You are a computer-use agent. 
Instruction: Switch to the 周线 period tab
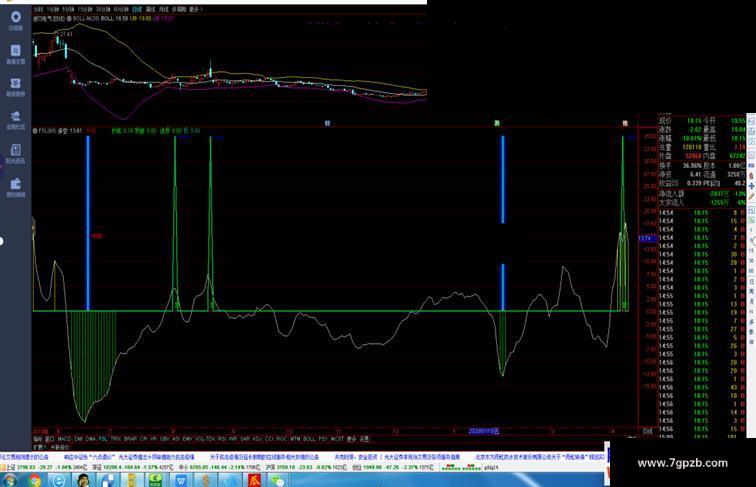coord(151,9)
